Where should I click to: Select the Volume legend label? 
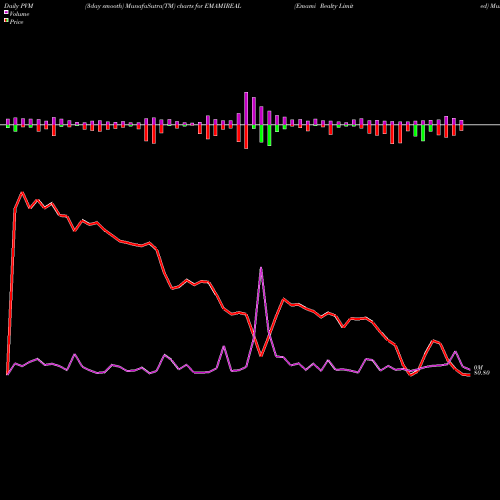point(19,14)
